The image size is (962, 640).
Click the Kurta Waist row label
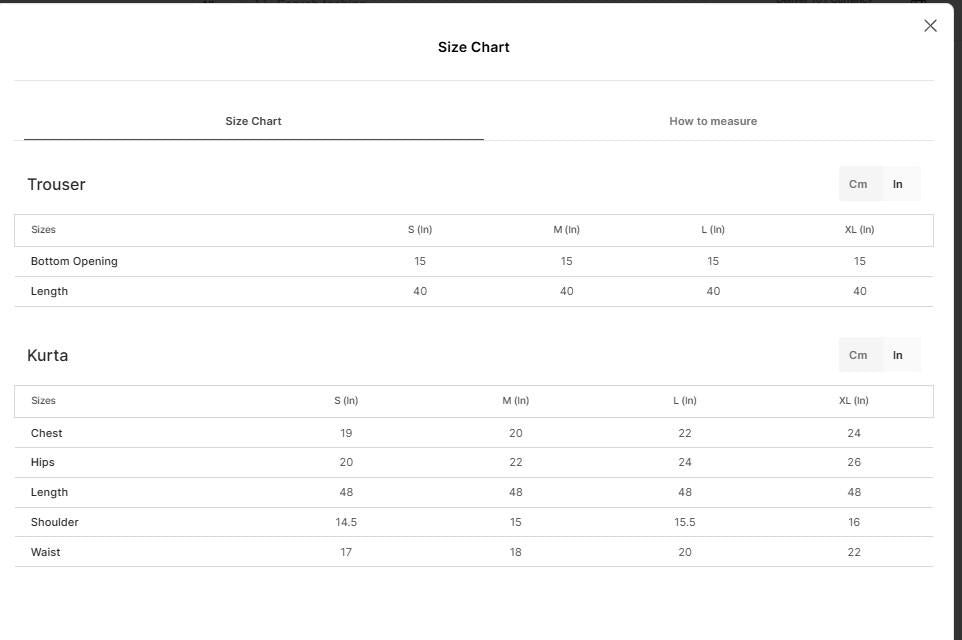click(x=45, y=552)
